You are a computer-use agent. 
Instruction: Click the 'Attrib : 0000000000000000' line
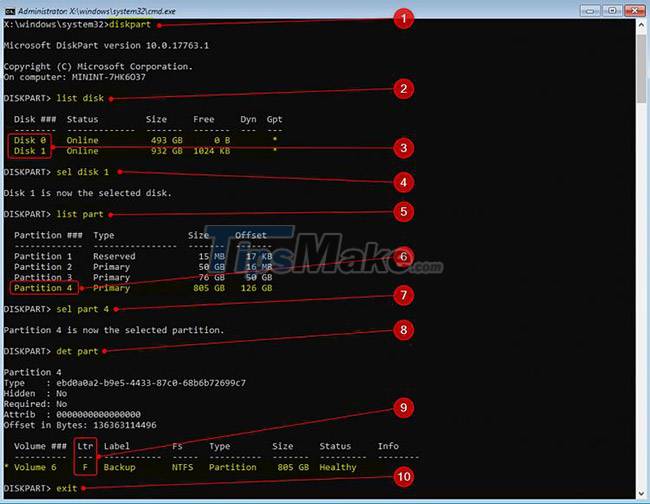click(72, 414)
